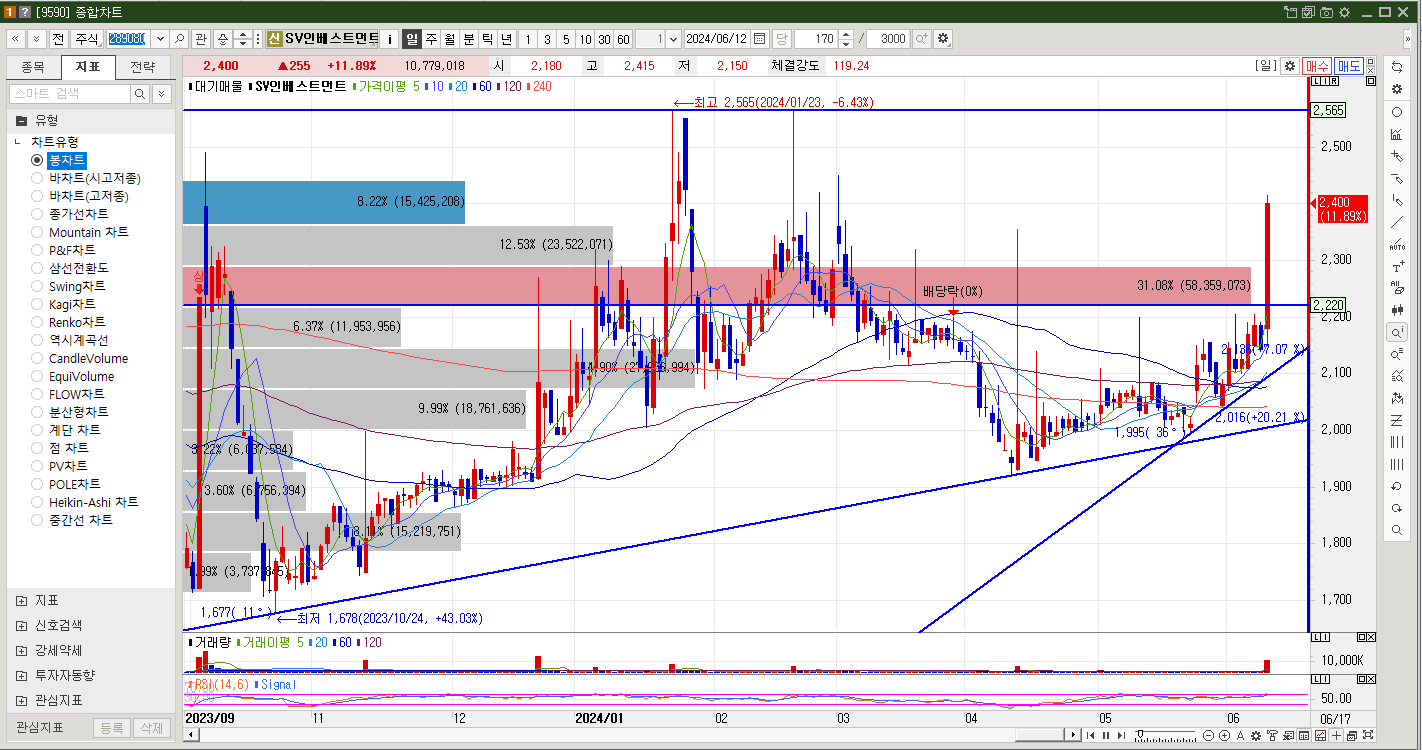
Task: Click the undo arrow in right toolbar
Action: coord(1397,486)
